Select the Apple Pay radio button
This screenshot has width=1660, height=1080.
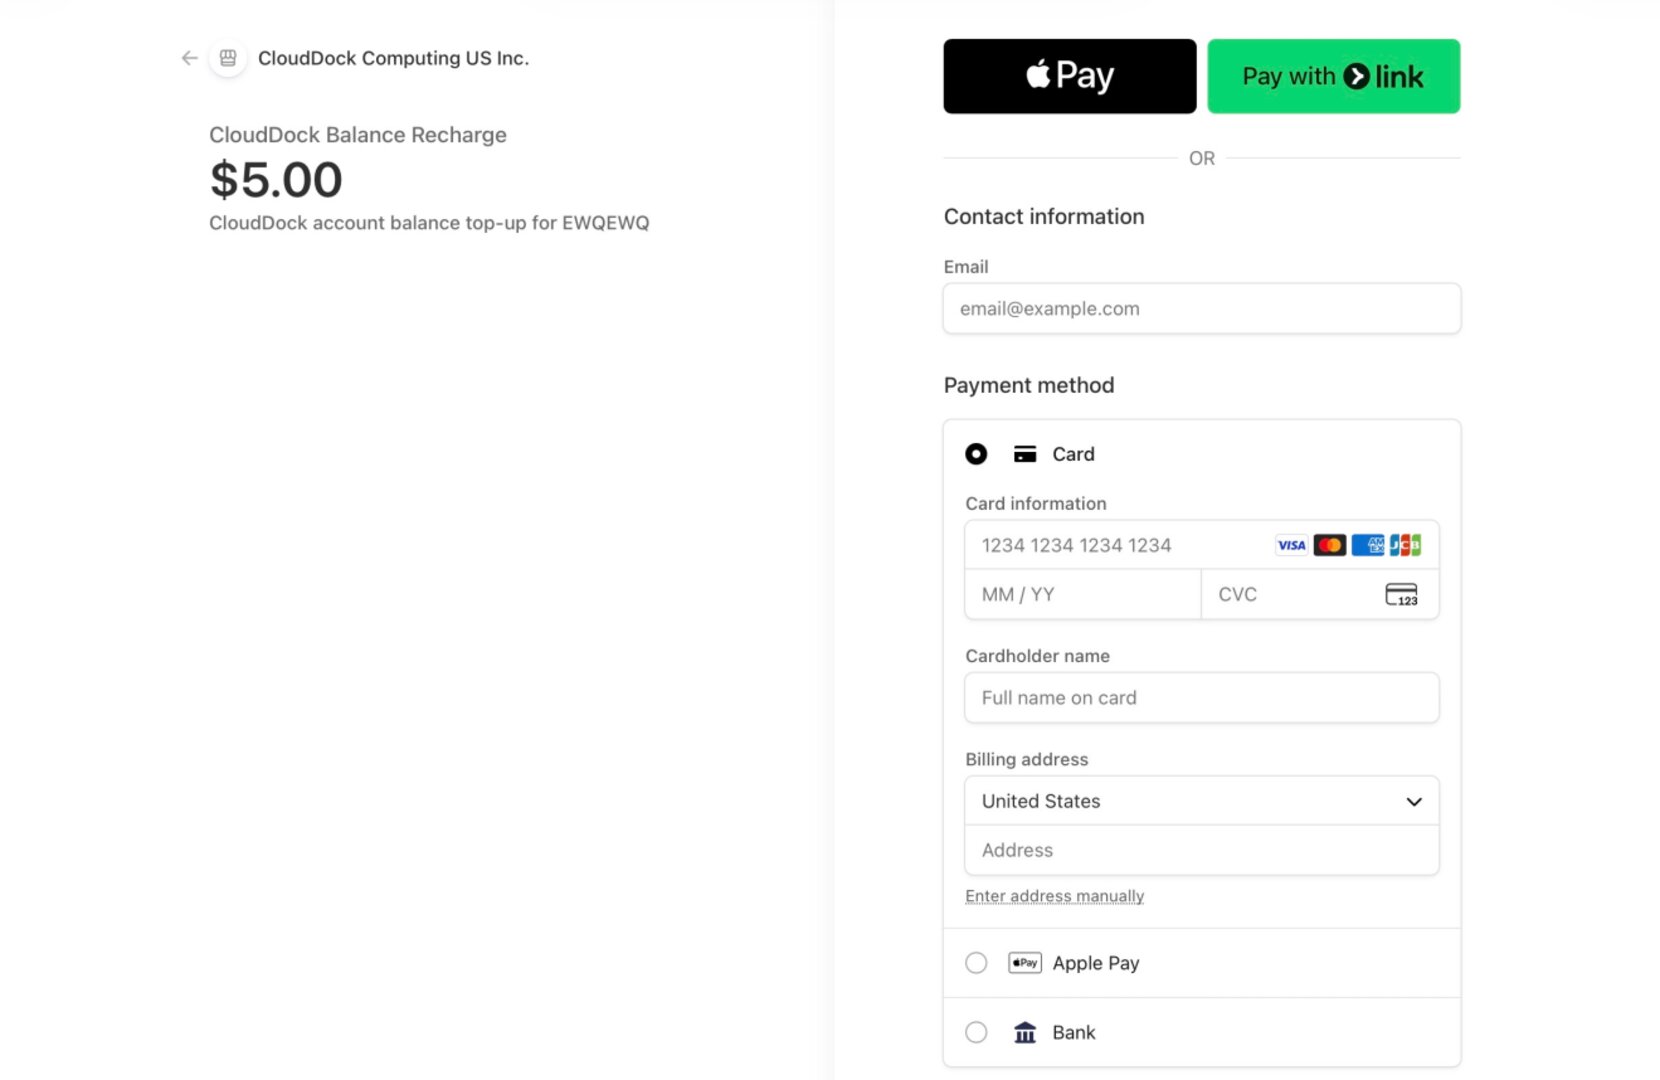(x=976, y=963)
